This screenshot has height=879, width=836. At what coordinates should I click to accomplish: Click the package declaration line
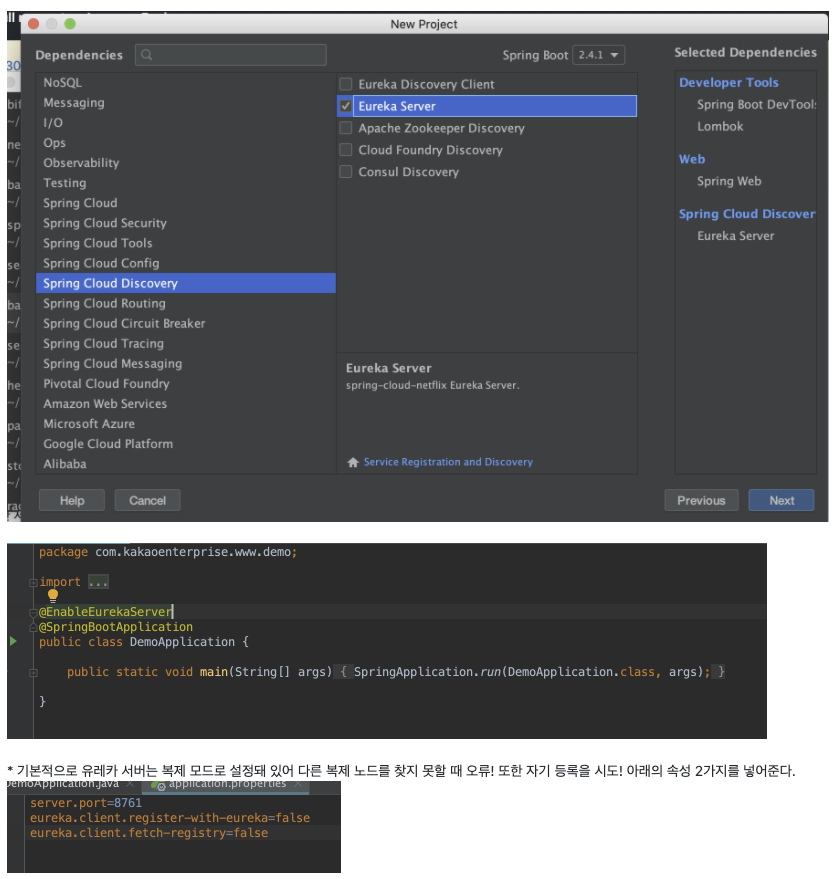pyautogui.click(x=168, y=552)
